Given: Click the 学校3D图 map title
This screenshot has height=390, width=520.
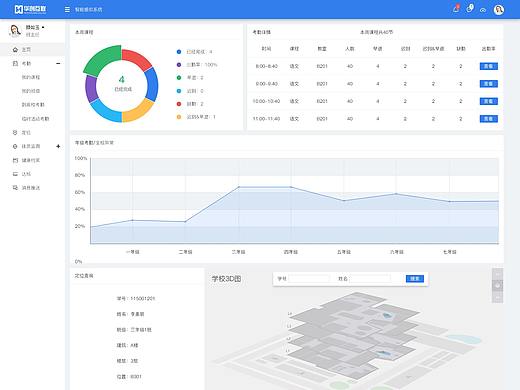Looking at the screenshot, I should 226,279.
